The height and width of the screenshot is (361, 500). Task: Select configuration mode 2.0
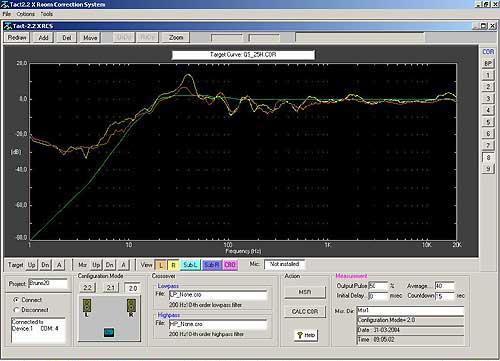(x=133, y=288)
